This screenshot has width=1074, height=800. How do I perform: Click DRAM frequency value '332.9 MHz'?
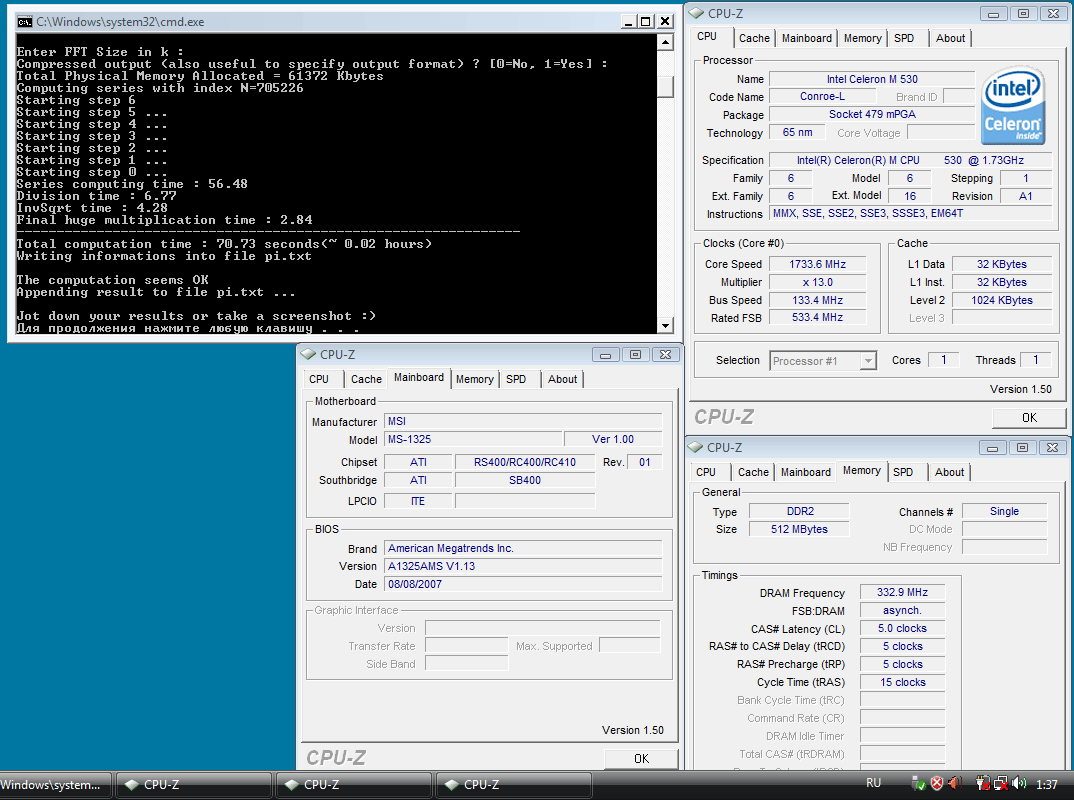(x=902, y=592)
